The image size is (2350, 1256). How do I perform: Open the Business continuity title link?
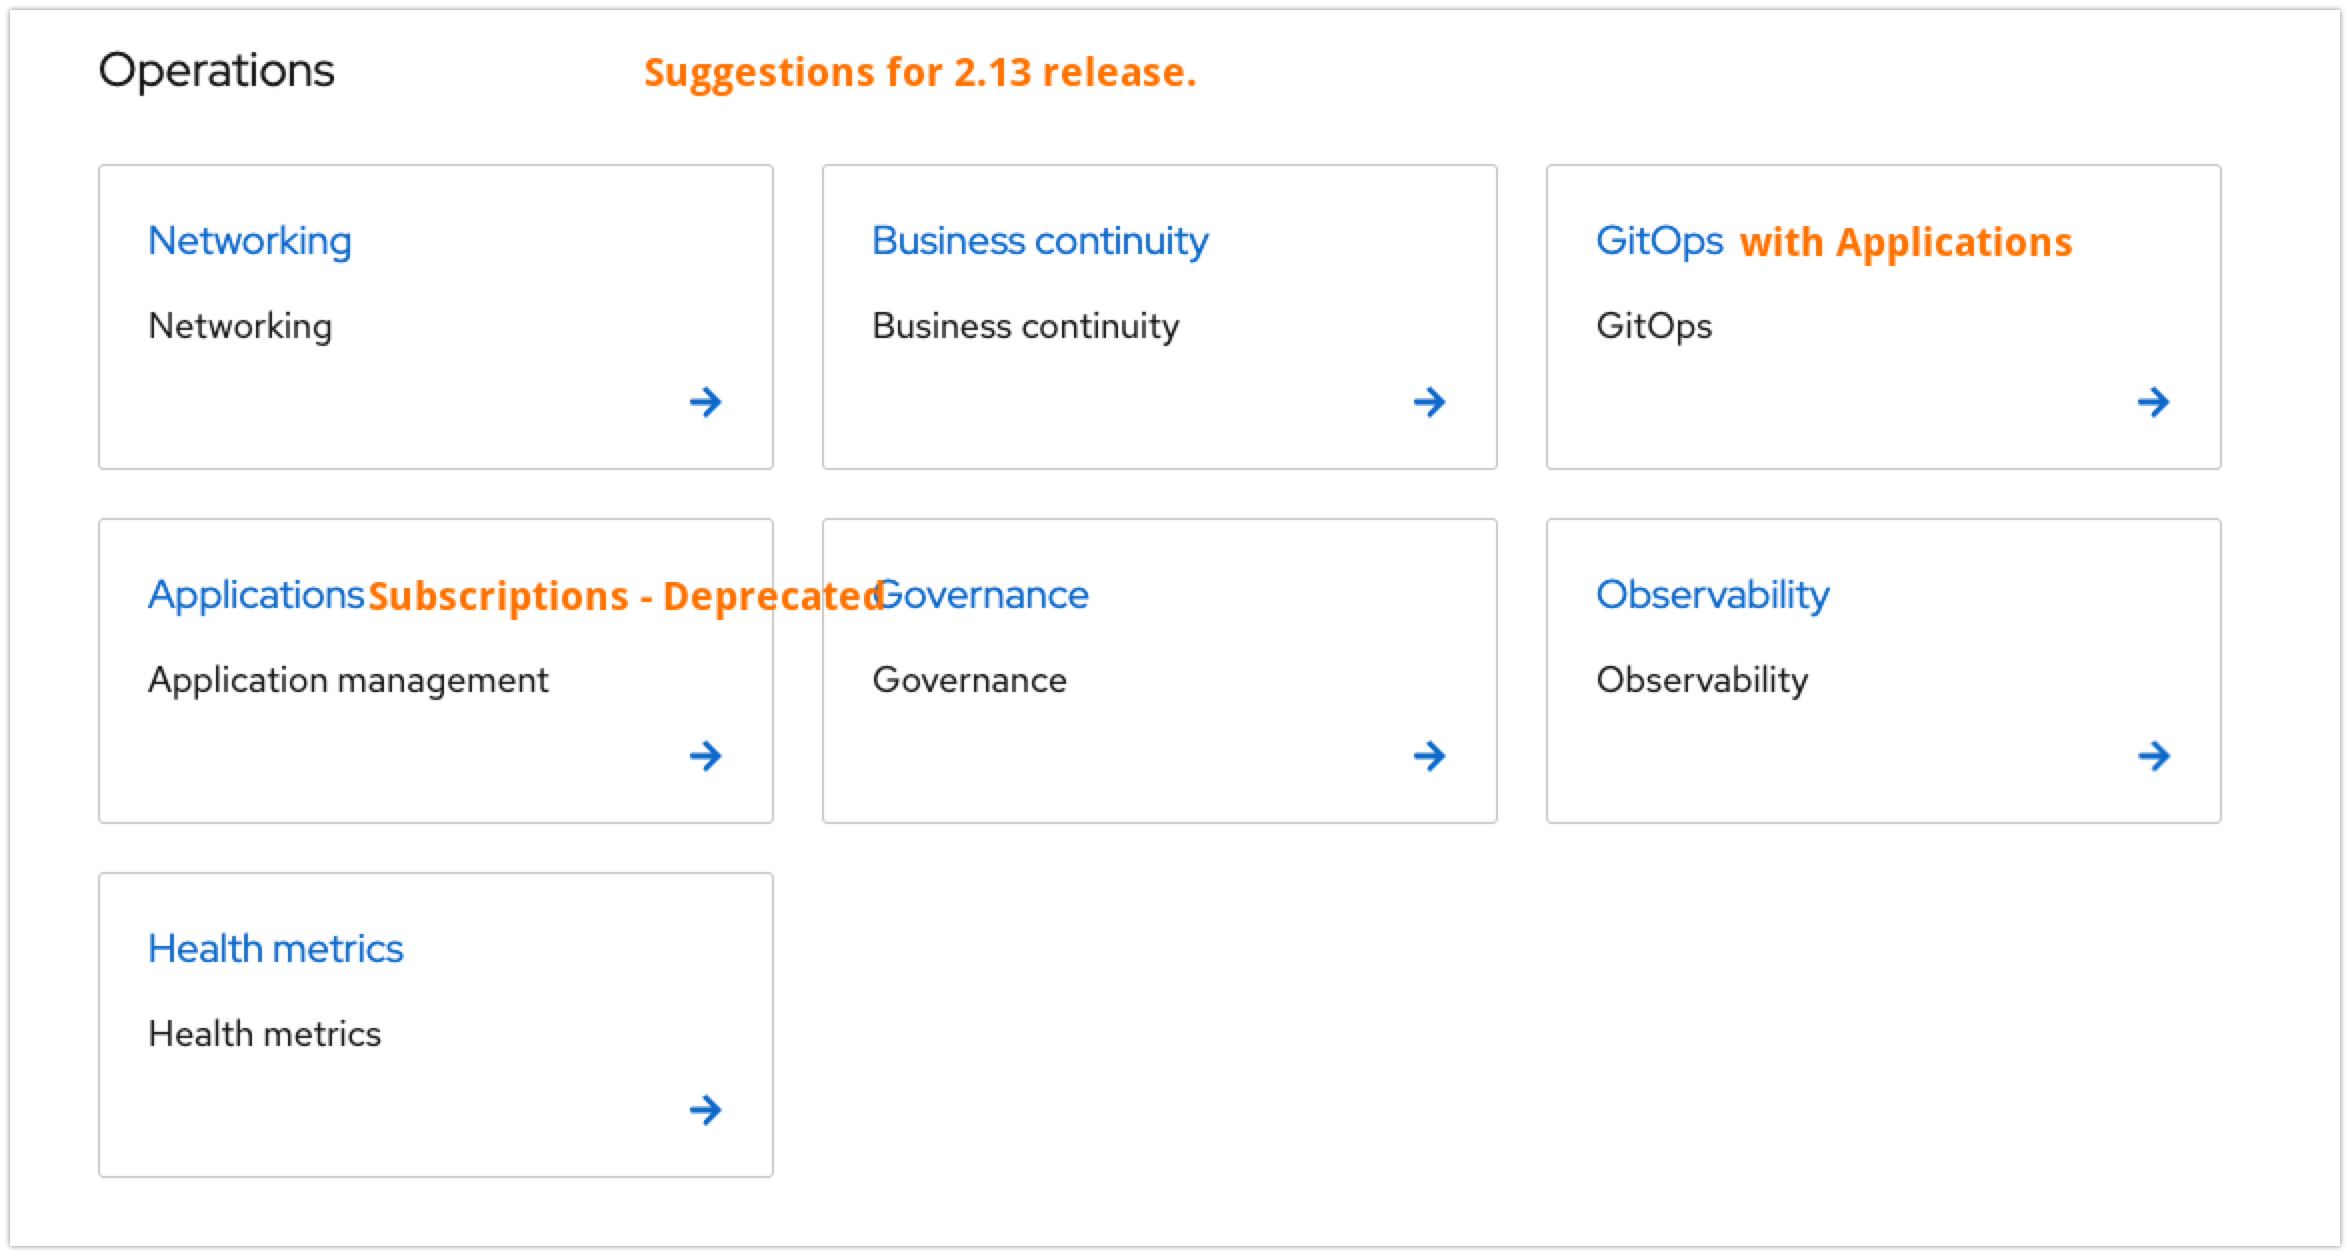pos(1040,241)
